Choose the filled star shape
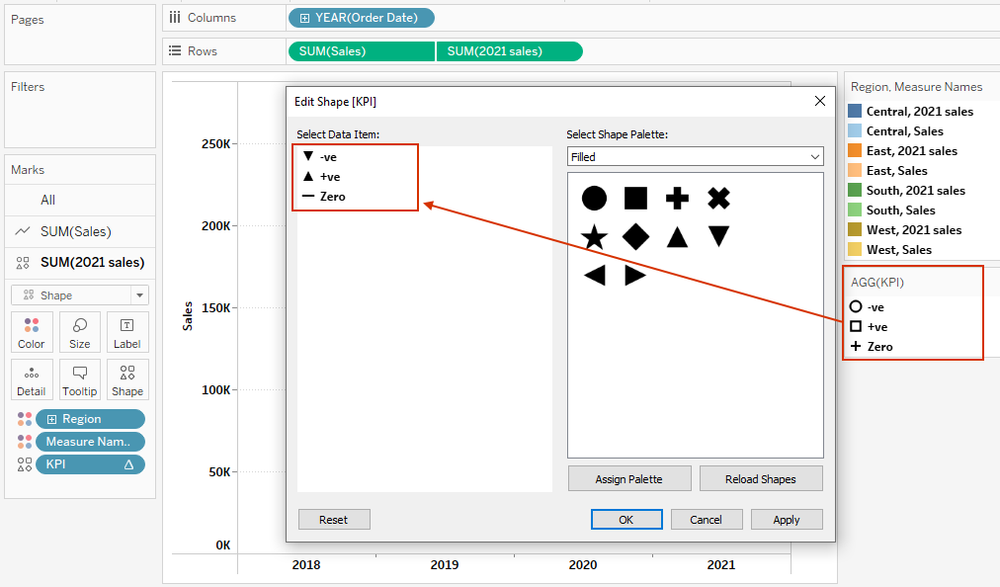 (593, 238)
